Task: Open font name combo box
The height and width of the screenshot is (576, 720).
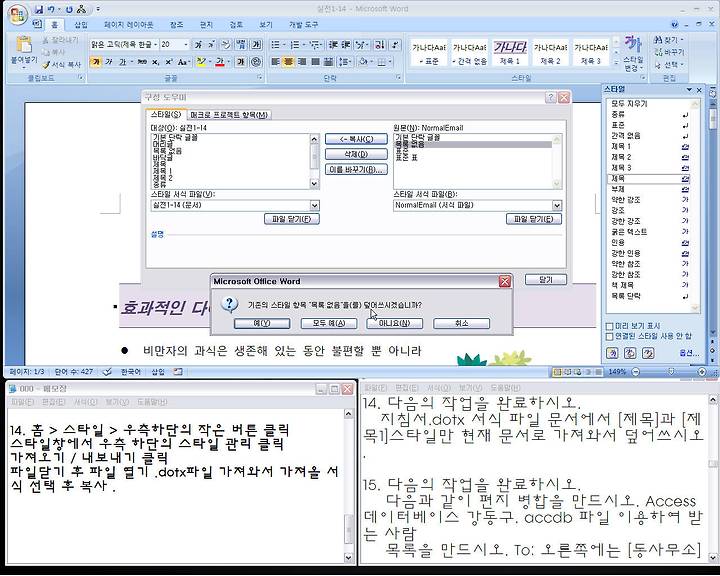Action: click(x=124, y=45)
